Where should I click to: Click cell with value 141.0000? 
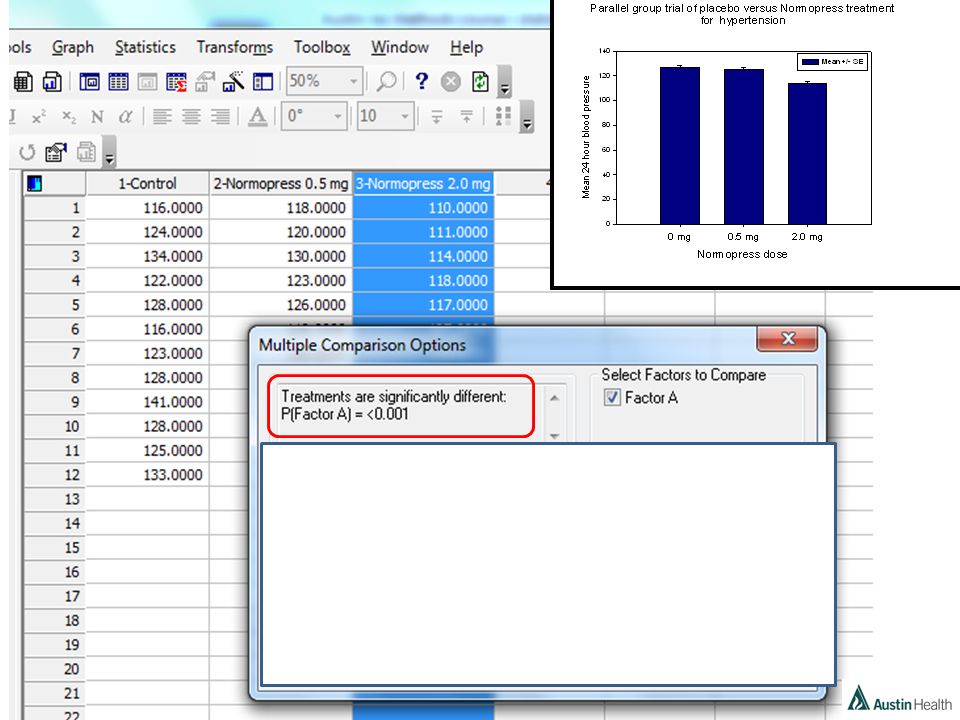coord(147,402)
